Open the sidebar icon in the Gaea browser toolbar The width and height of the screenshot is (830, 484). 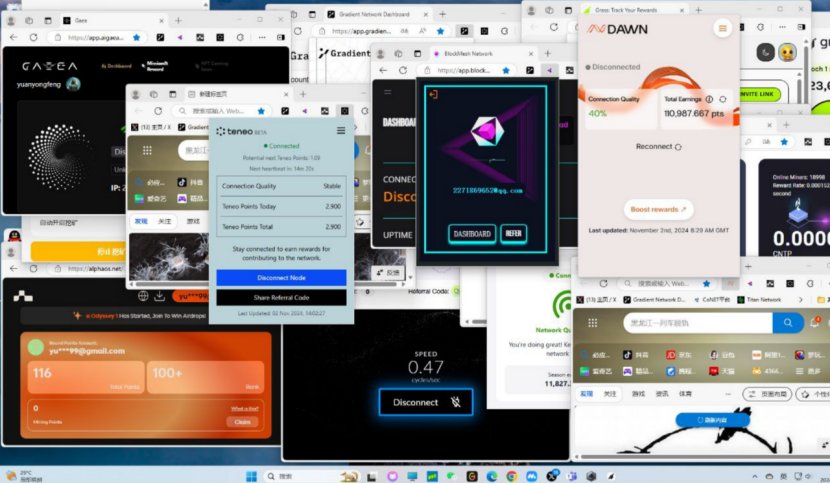pyautogui.click(x=281, y=38)
